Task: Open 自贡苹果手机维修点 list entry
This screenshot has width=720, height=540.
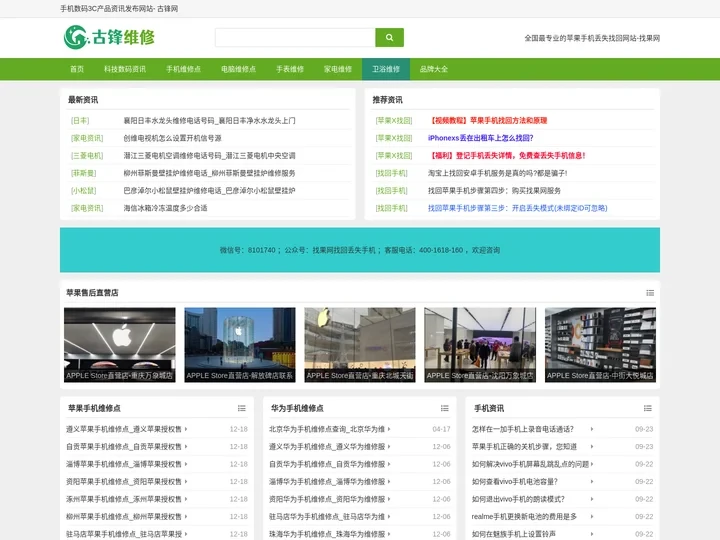Action: (124, 447)
